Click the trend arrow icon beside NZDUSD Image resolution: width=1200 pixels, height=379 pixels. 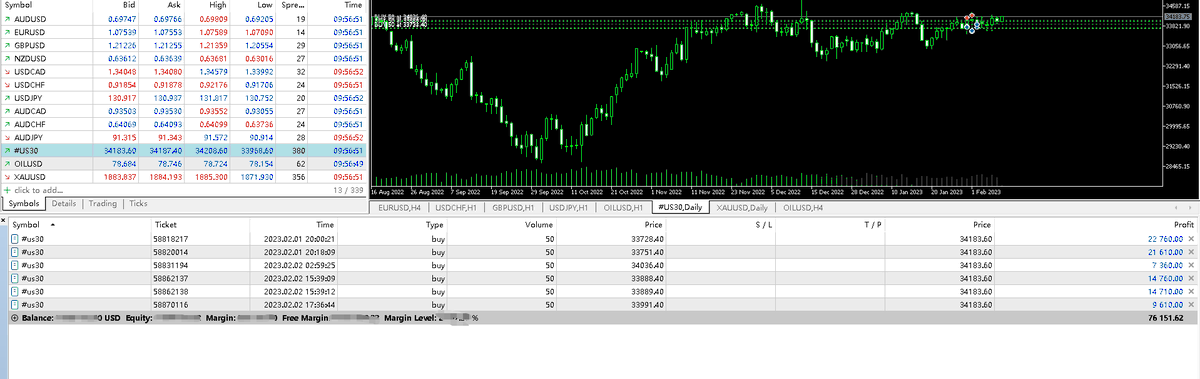click(x=7, y=58)
